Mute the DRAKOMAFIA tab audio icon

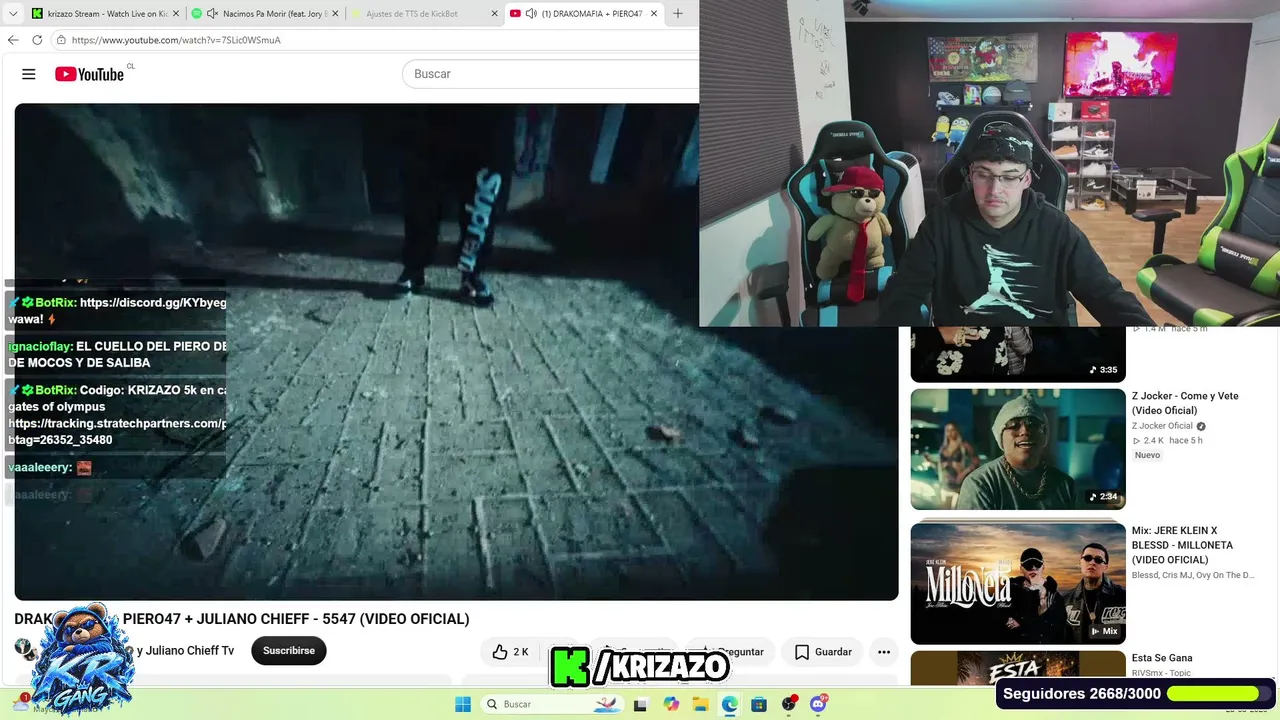tap(531, 14)
